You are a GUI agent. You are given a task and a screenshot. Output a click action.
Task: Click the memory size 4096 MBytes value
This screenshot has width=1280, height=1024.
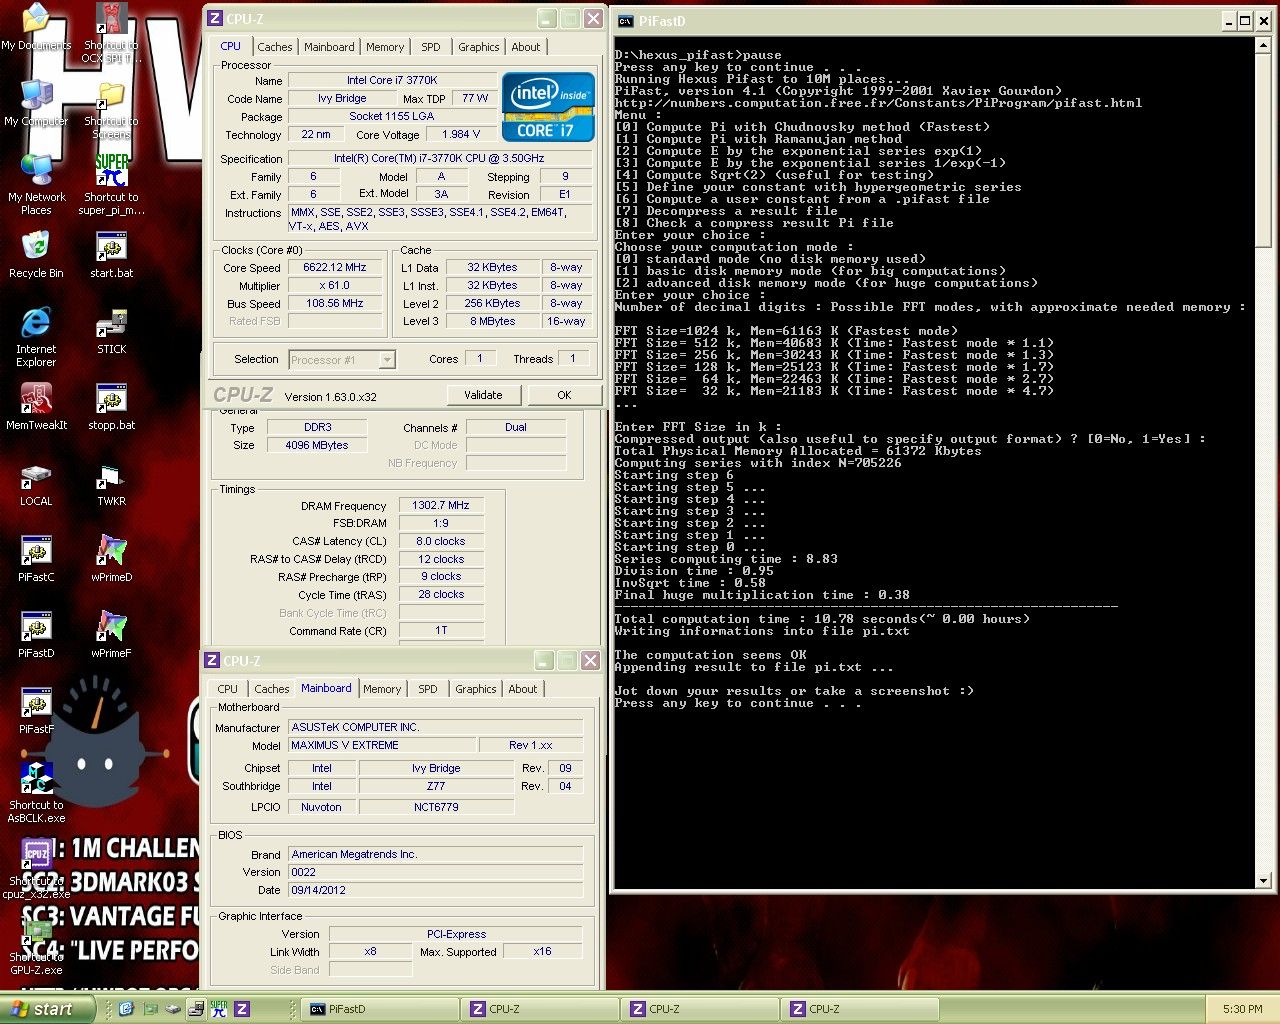click(317, 445)
